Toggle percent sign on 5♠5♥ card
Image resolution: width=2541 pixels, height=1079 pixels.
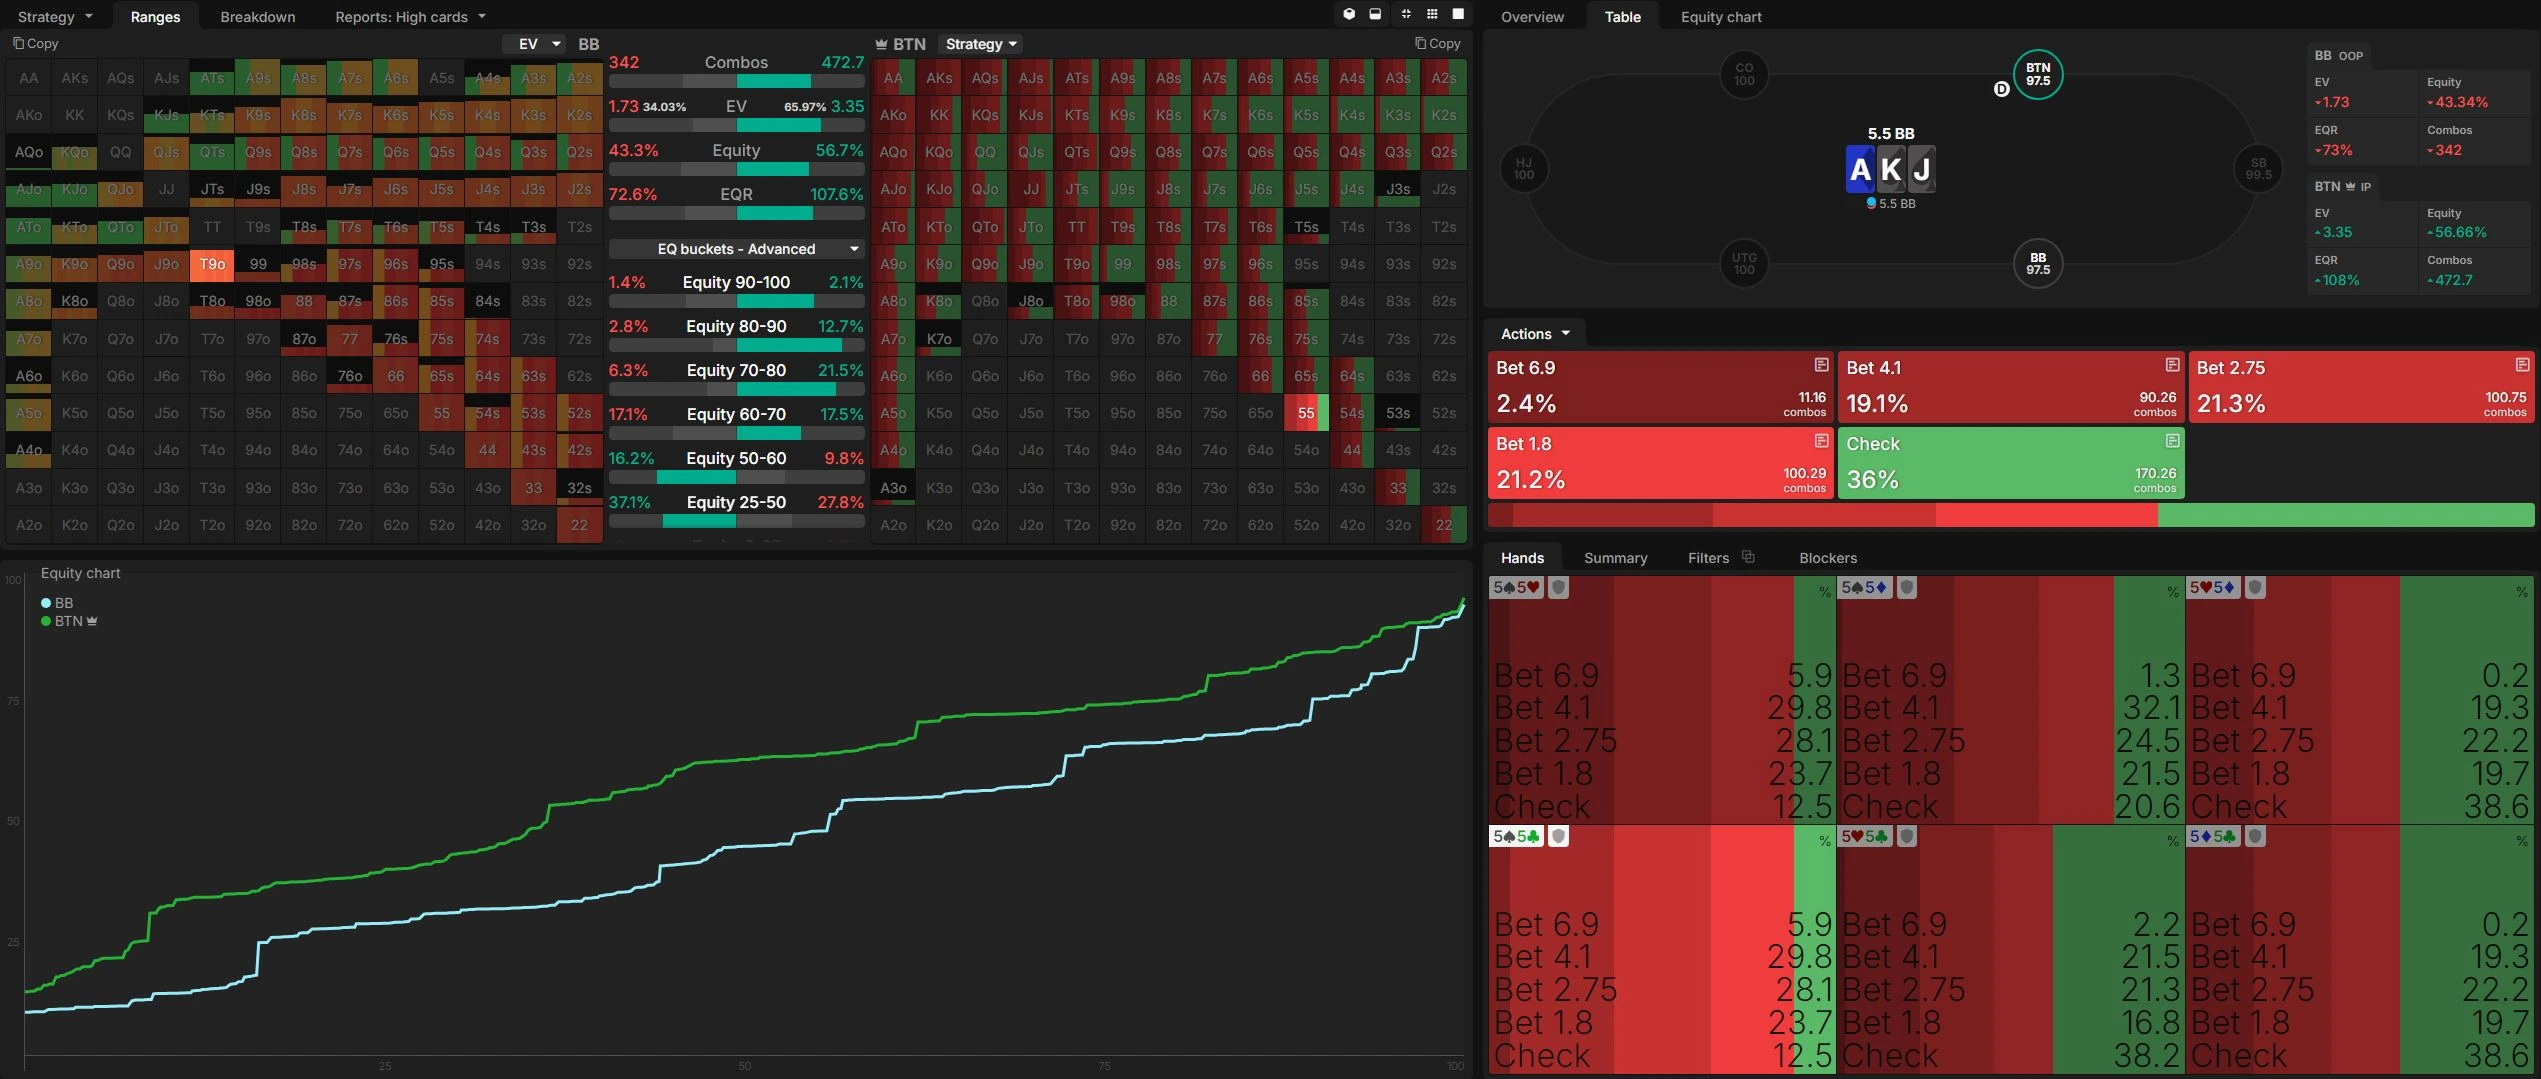1825,592
